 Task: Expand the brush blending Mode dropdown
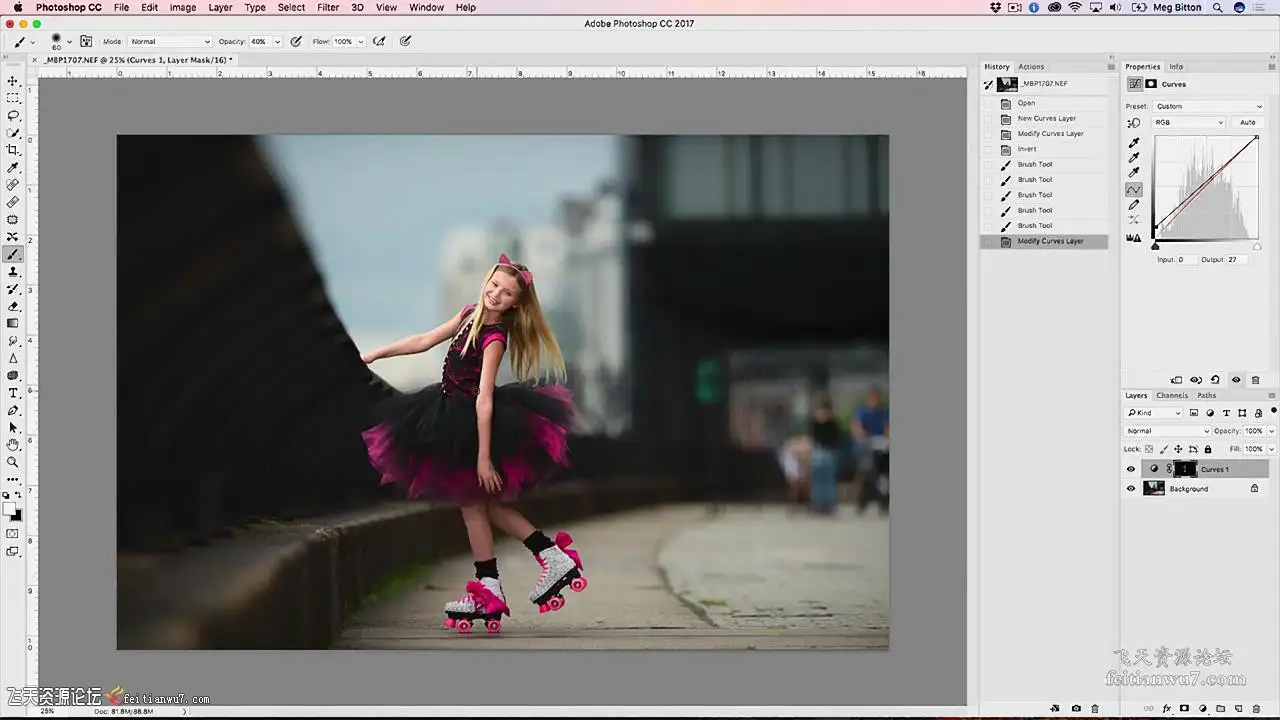click(170, 42)
